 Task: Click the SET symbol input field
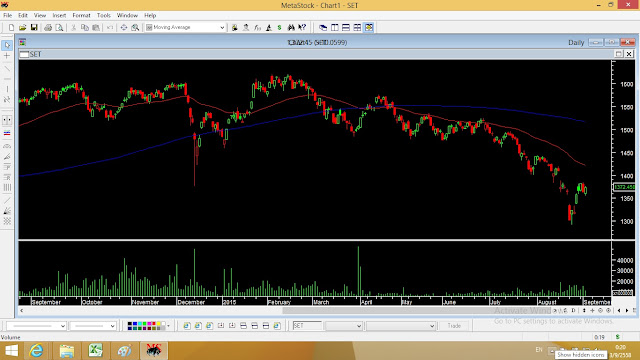coord(307,326)
